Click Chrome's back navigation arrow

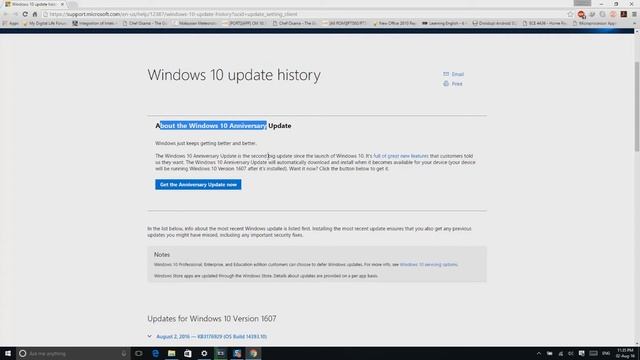click(5, 14)
